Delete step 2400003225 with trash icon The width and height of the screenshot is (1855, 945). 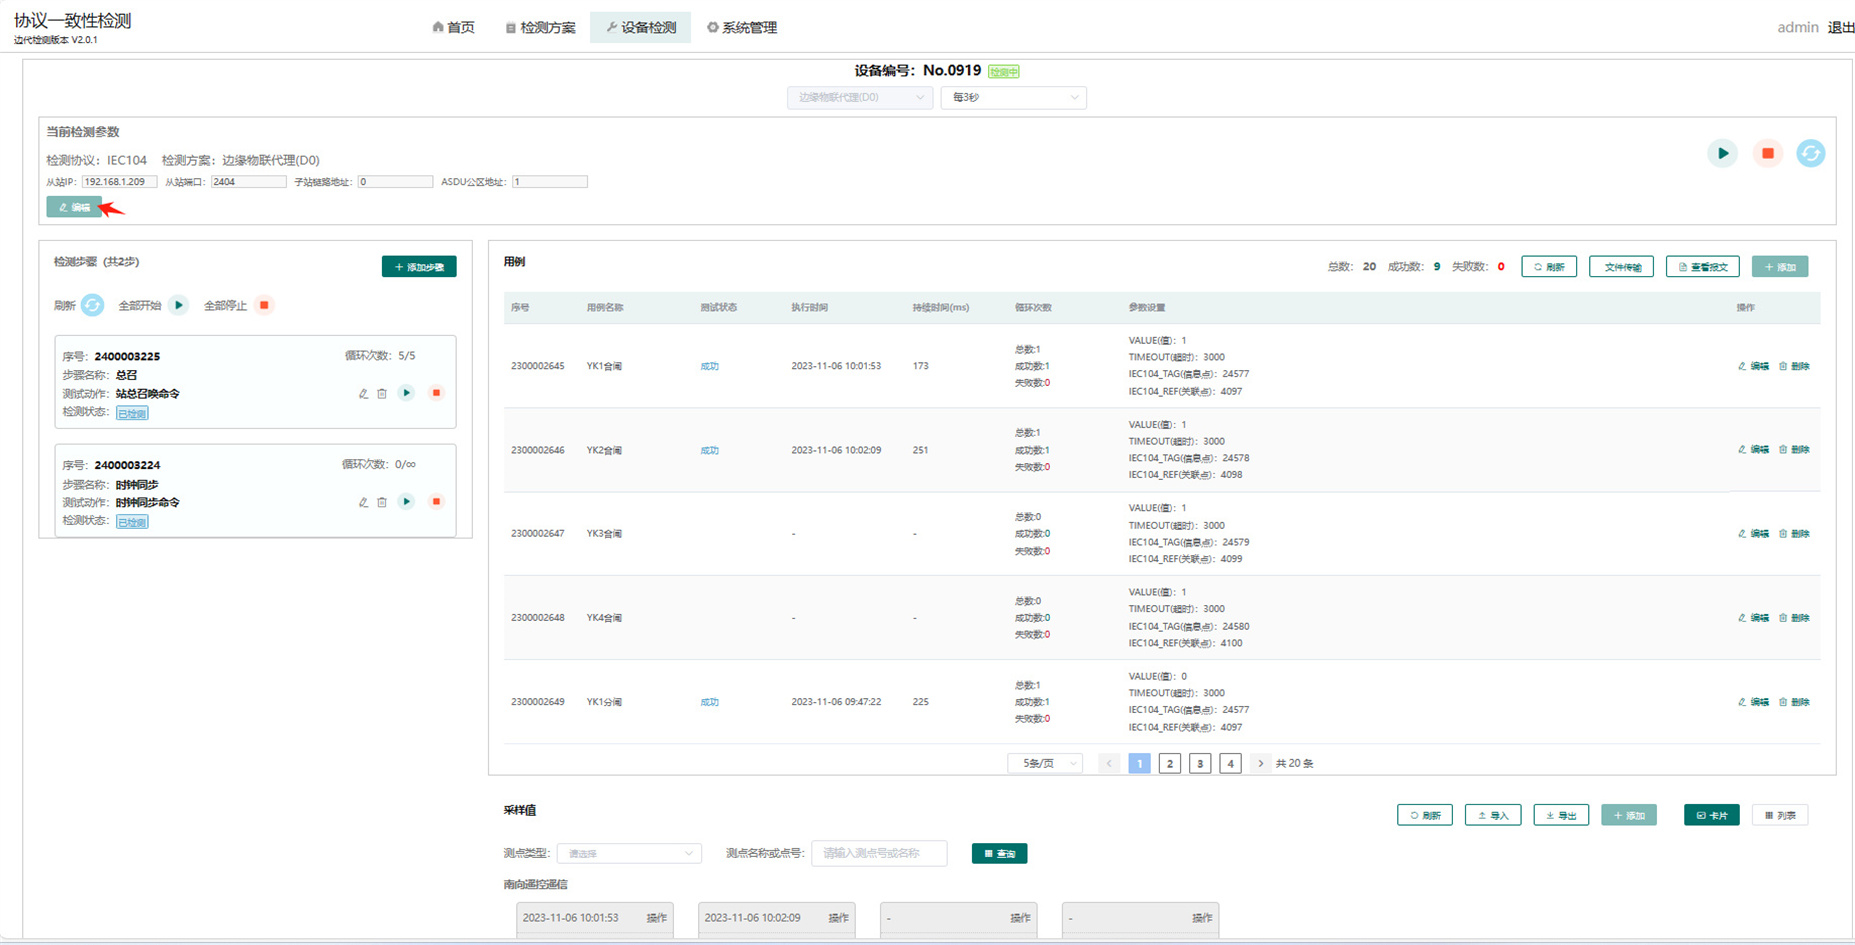click(382, 394)
